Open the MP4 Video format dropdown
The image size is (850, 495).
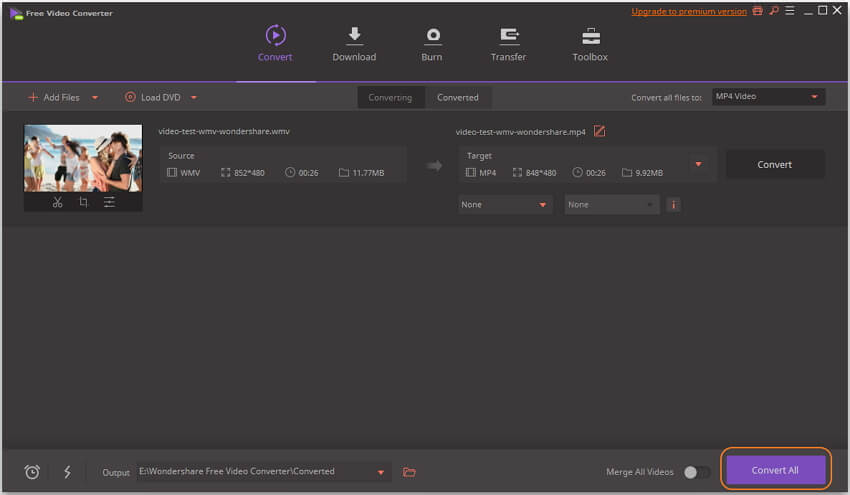click(x=769, y=97)
